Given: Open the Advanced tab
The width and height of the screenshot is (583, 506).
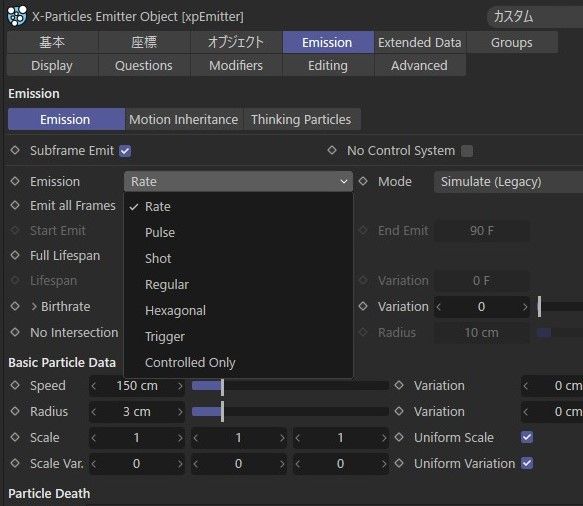Looking at the screenshot, I should (420, 65).
